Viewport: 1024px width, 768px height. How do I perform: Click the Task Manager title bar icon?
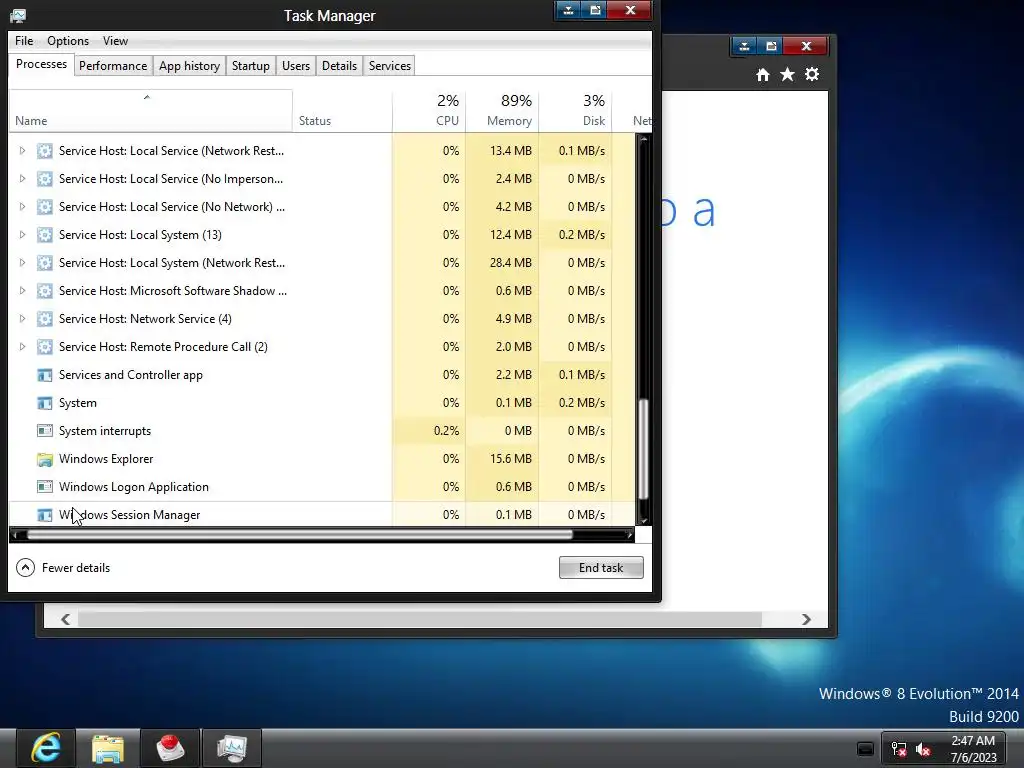tap(18, 16)
